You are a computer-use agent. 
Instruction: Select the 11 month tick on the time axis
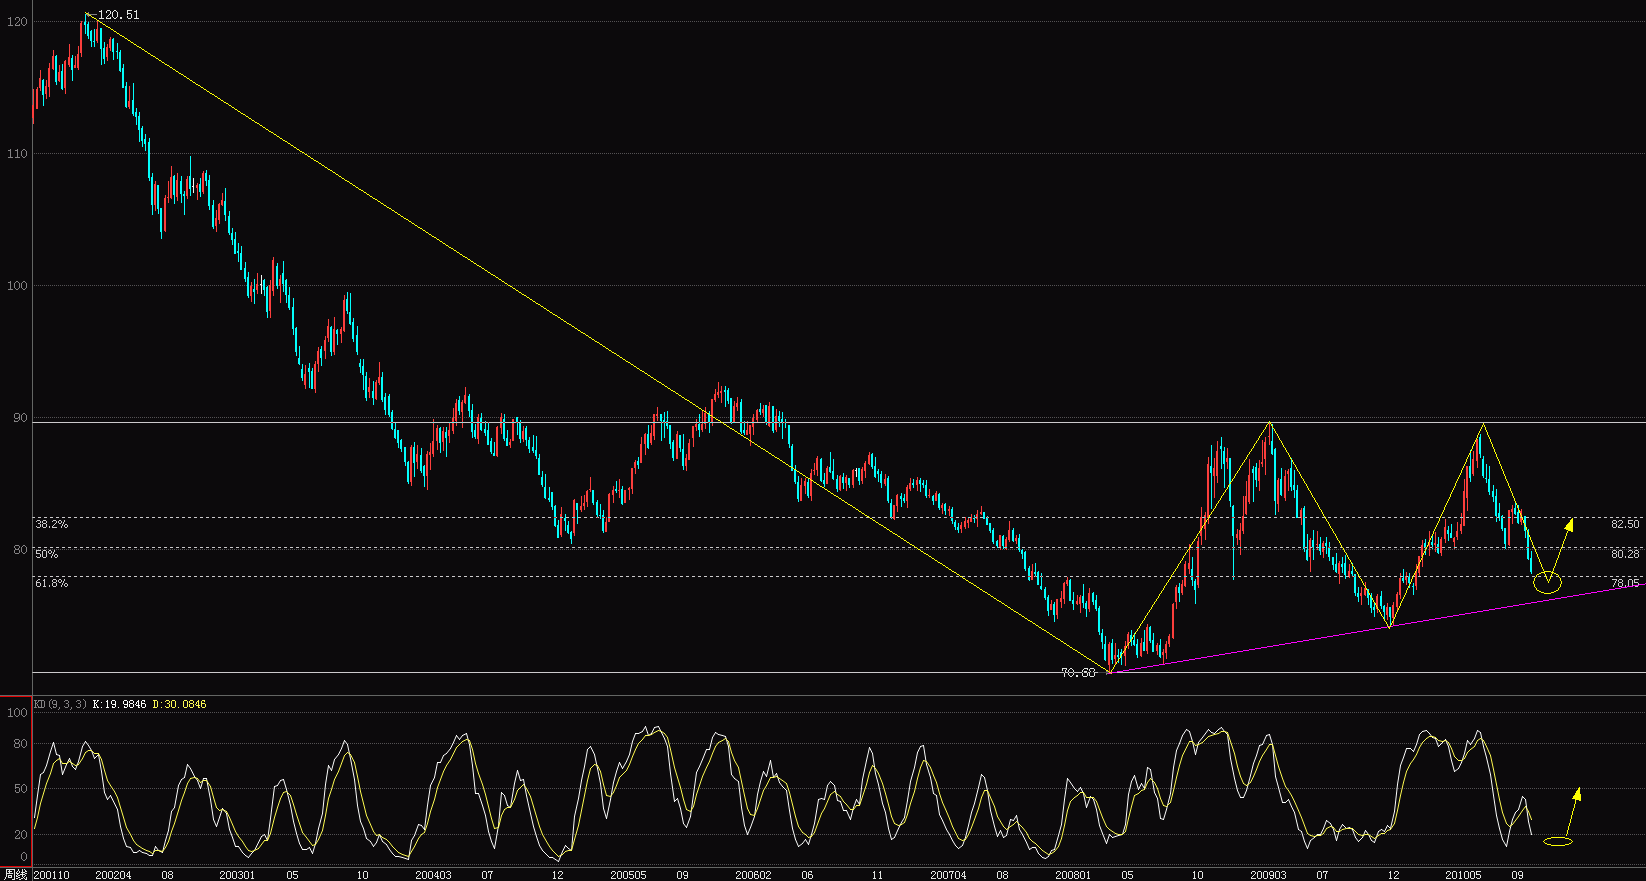(x=877, y=875)
